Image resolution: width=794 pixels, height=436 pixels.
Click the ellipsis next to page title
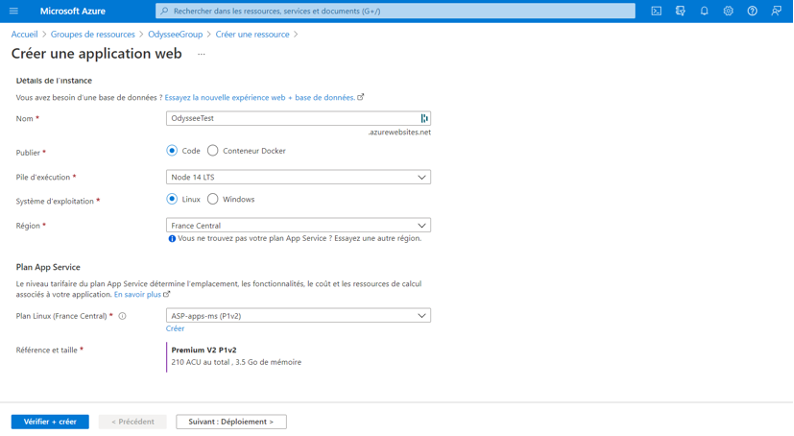click(202, 54)
